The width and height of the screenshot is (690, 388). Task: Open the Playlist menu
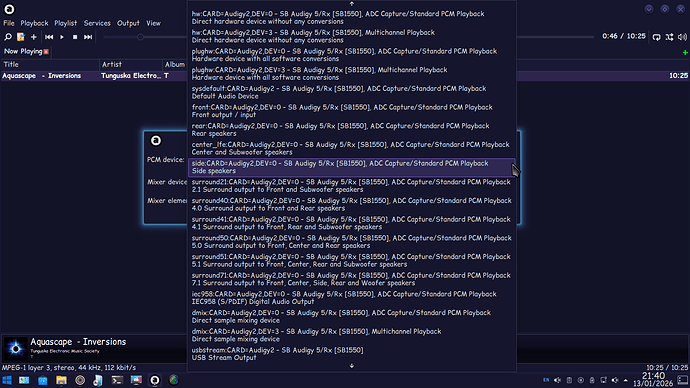(66, 23)
